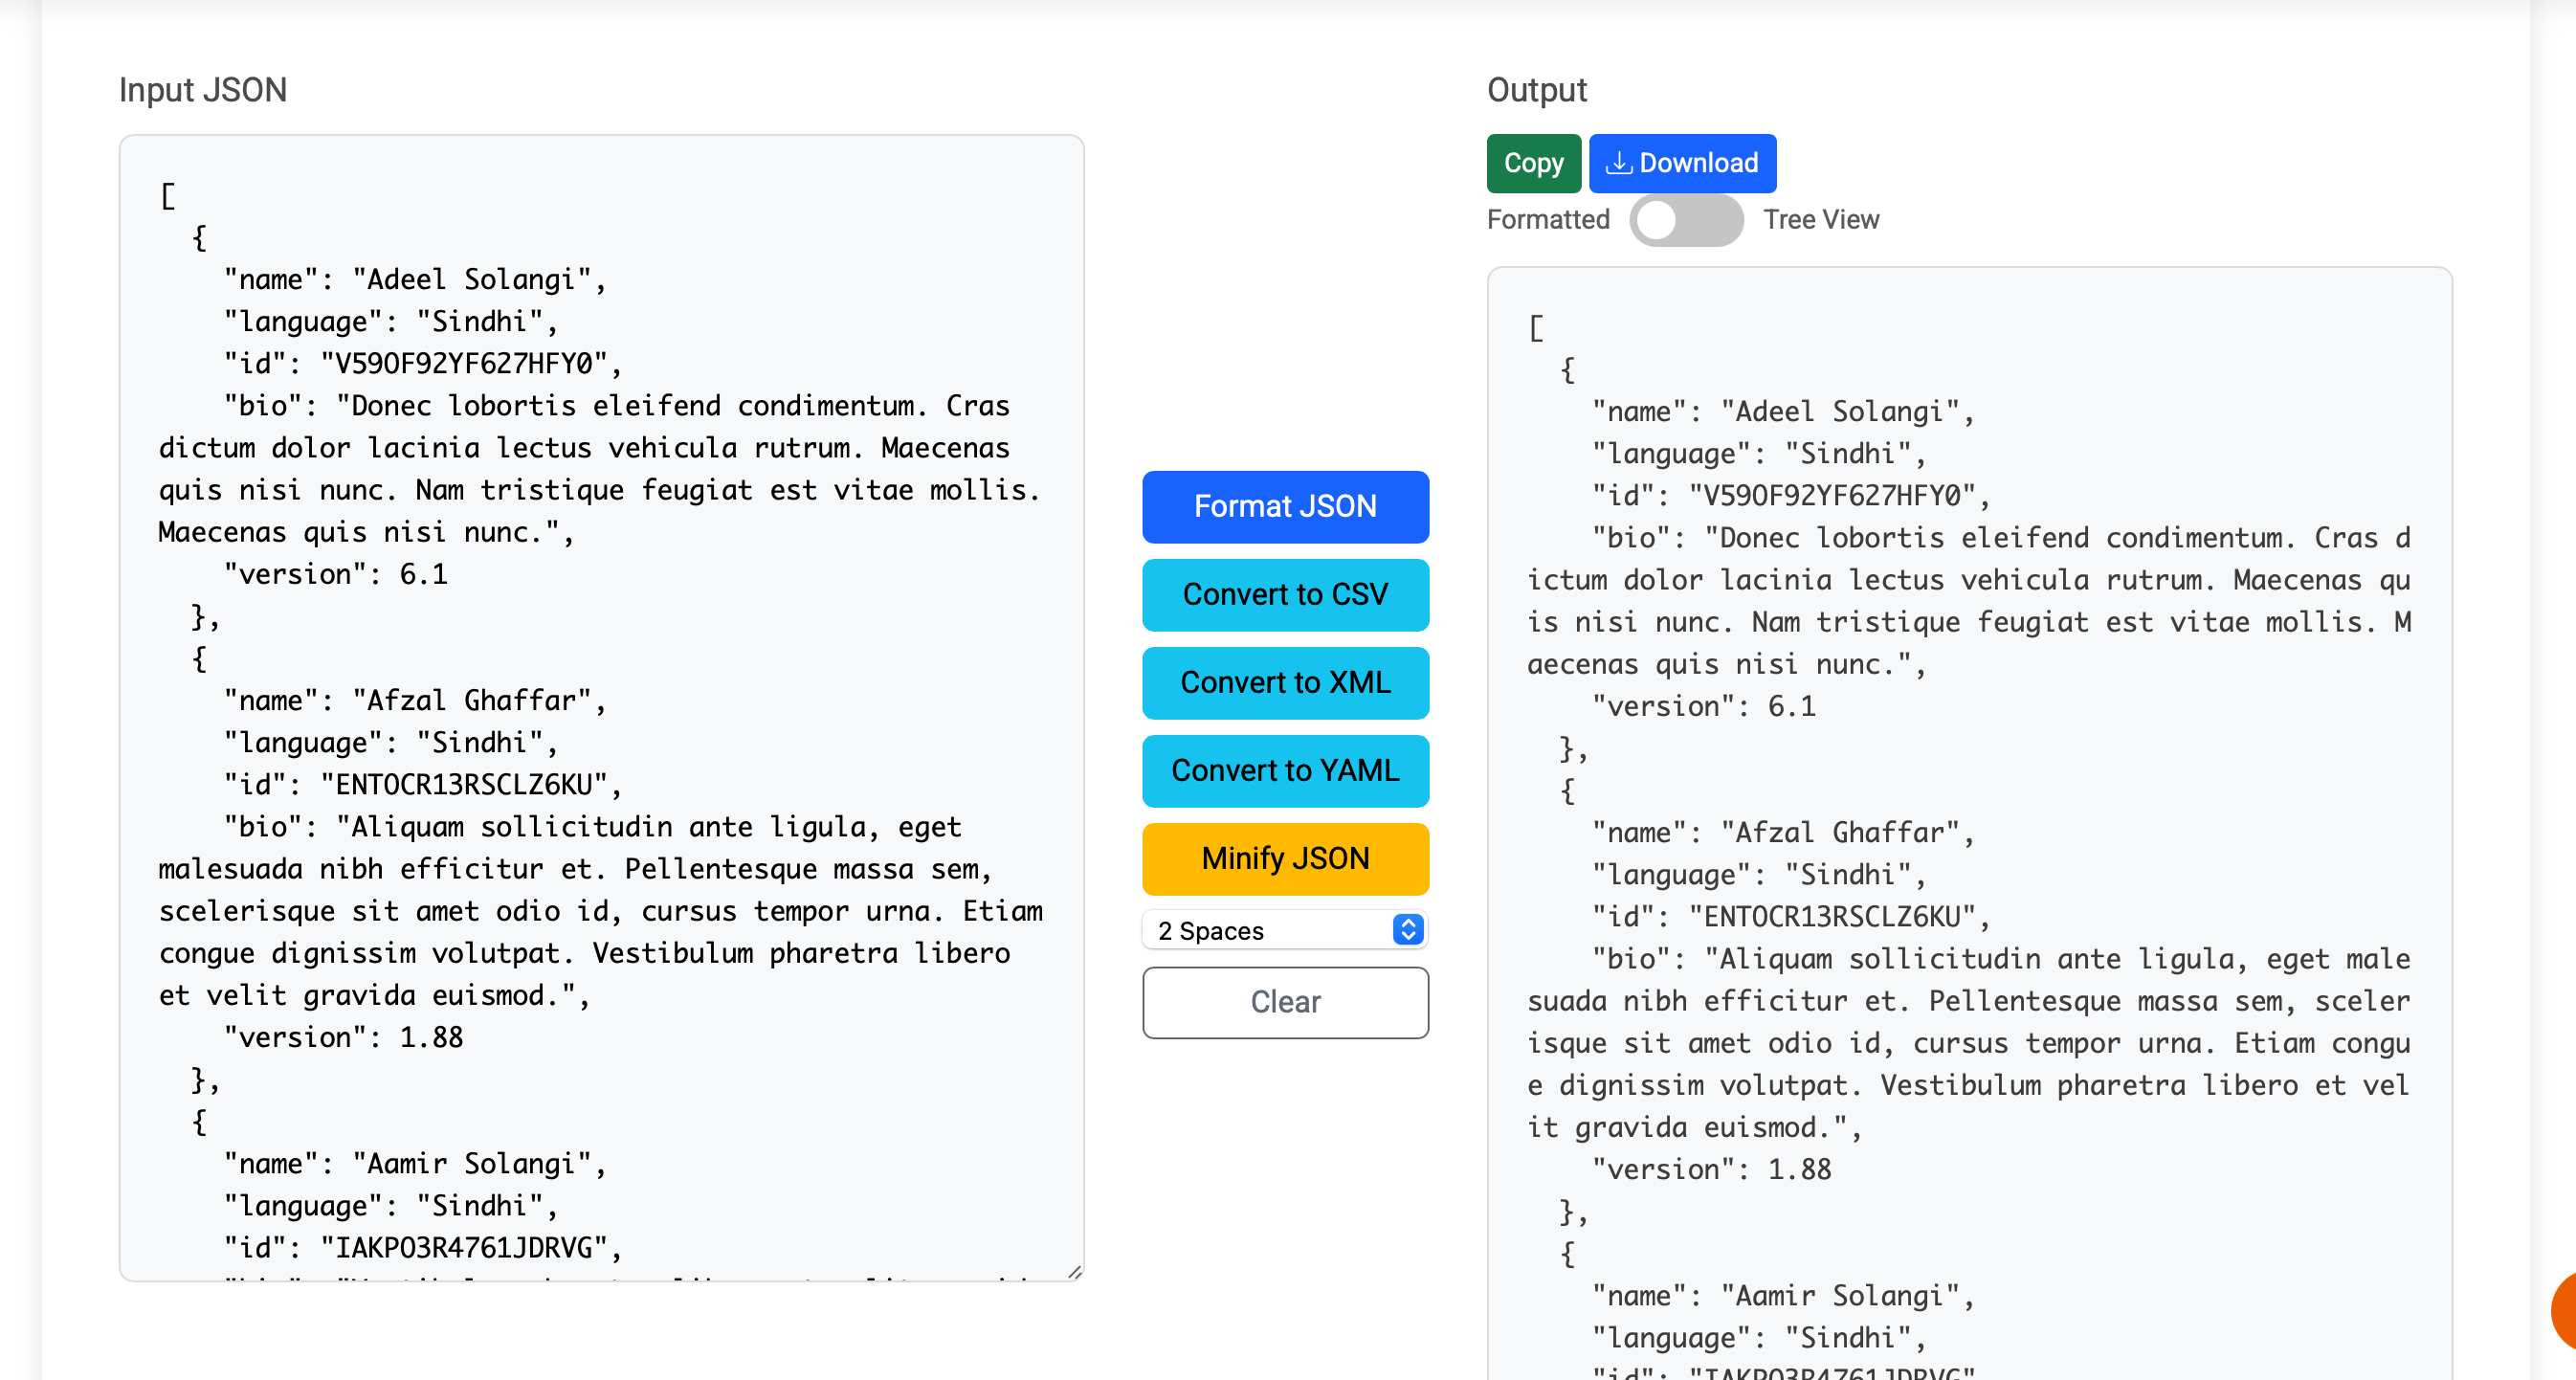Click input line "name": "Adeel Solangi"

point(415,280)
